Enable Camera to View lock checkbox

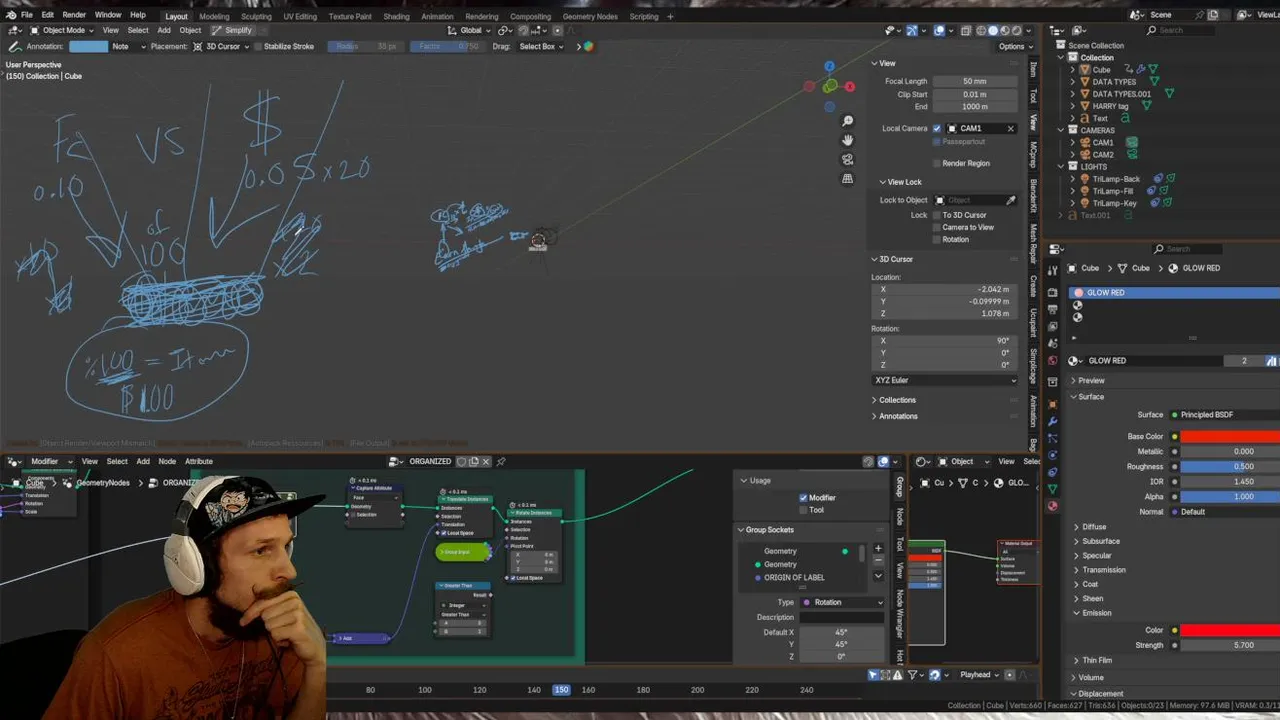pyautogui.click(x=937, y=227)
